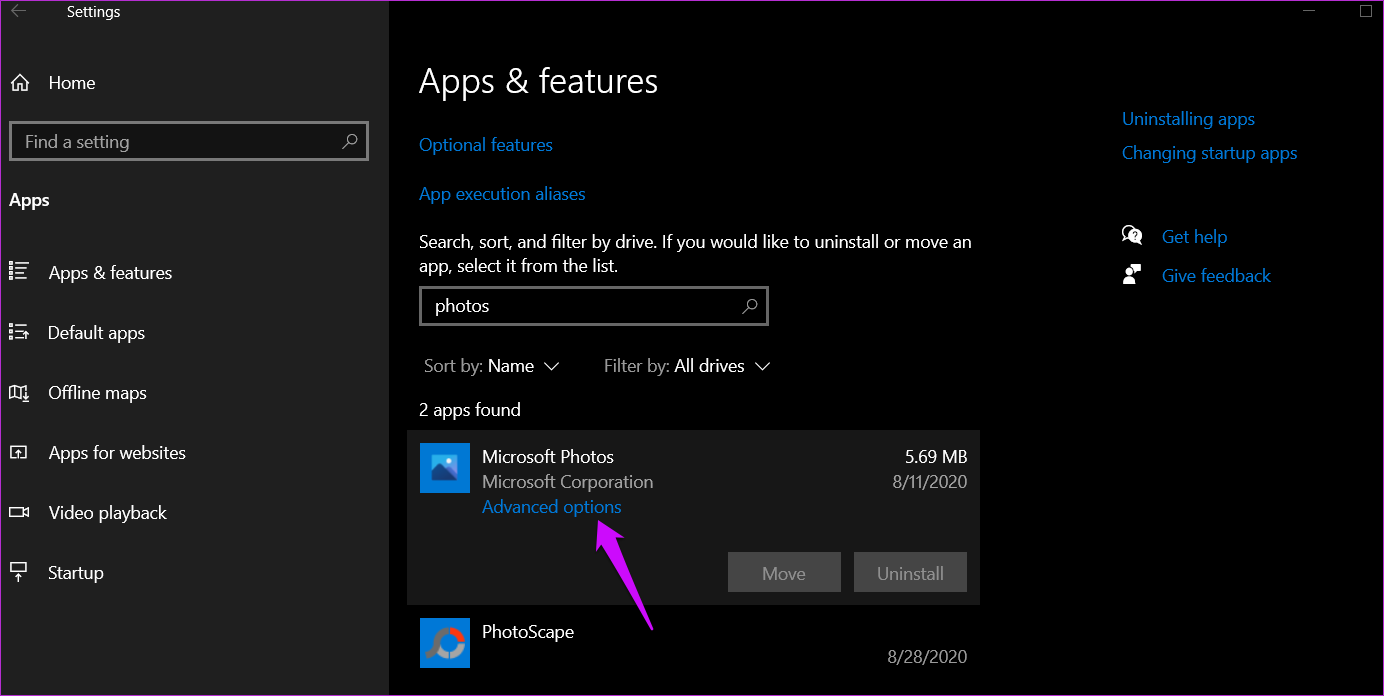The width and height of the screenshot is (1384, 696).
Task: Click the 5.69 MB size value
Action: (936, 457)
